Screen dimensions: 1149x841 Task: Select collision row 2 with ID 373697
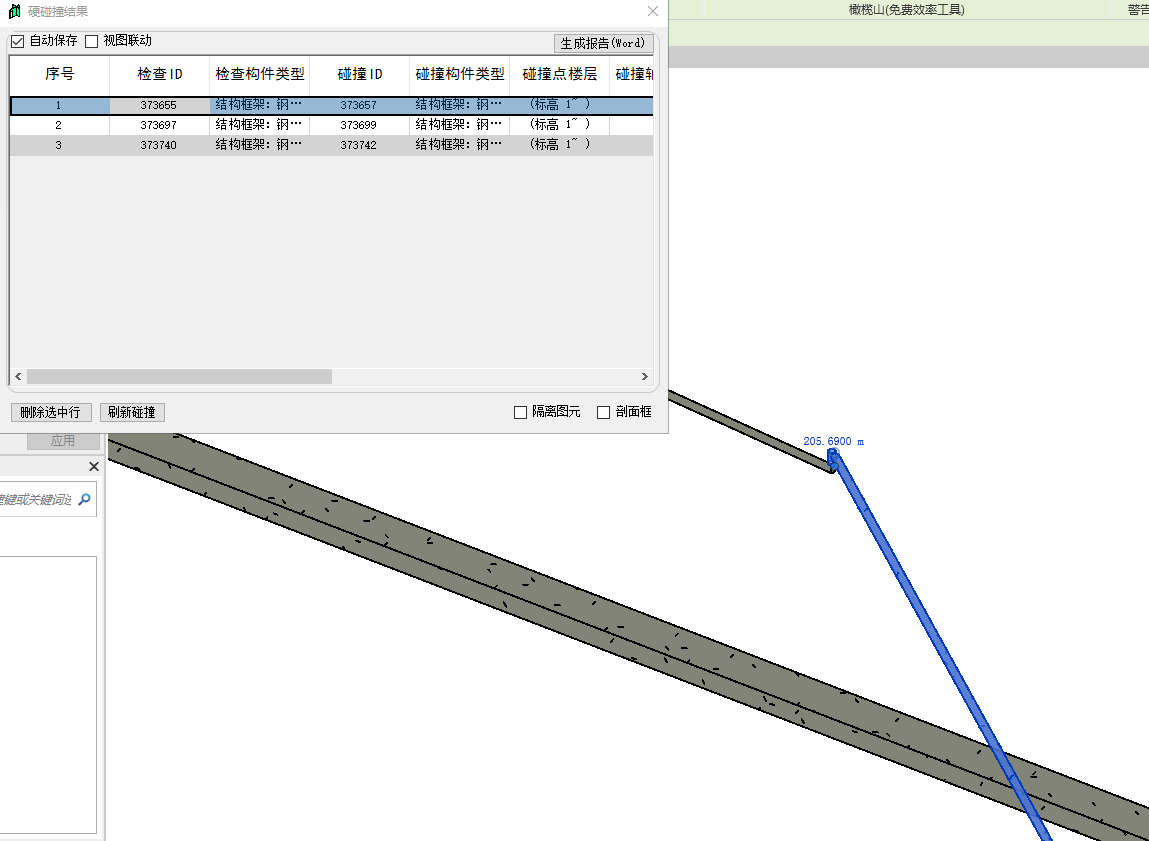[159, 125]
